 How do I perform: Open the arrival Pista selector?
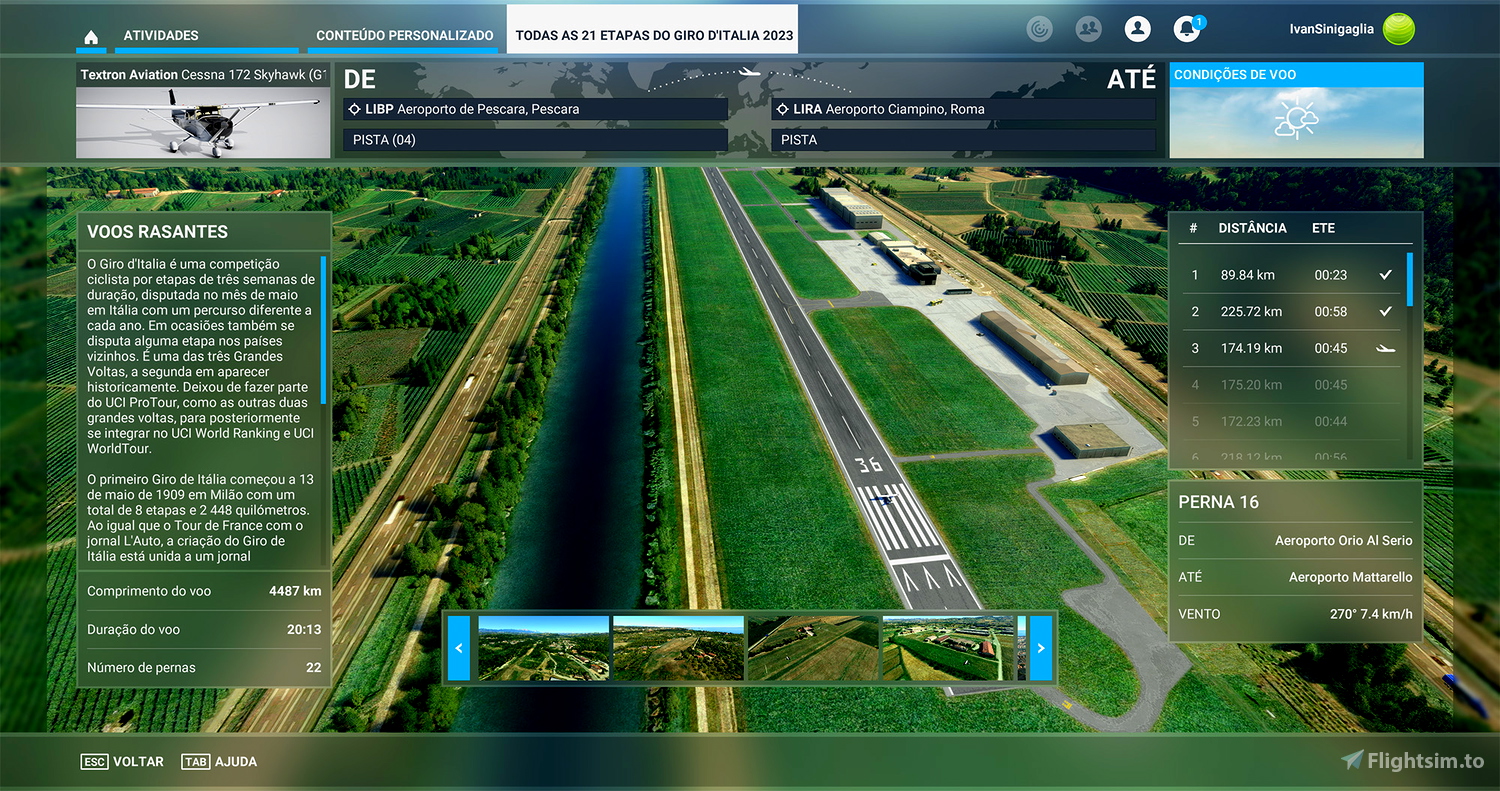pyautogui.click(x=965, y=140)
